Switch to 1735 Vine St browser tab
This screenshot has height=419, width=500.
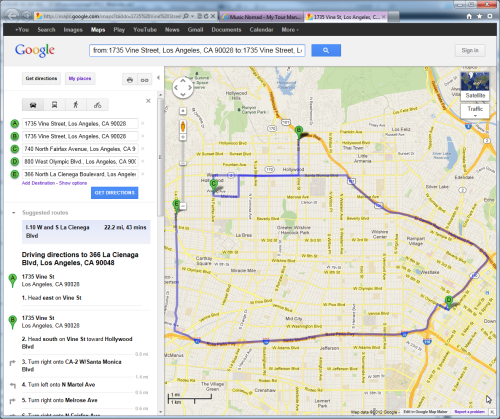[x=346, y=17]
